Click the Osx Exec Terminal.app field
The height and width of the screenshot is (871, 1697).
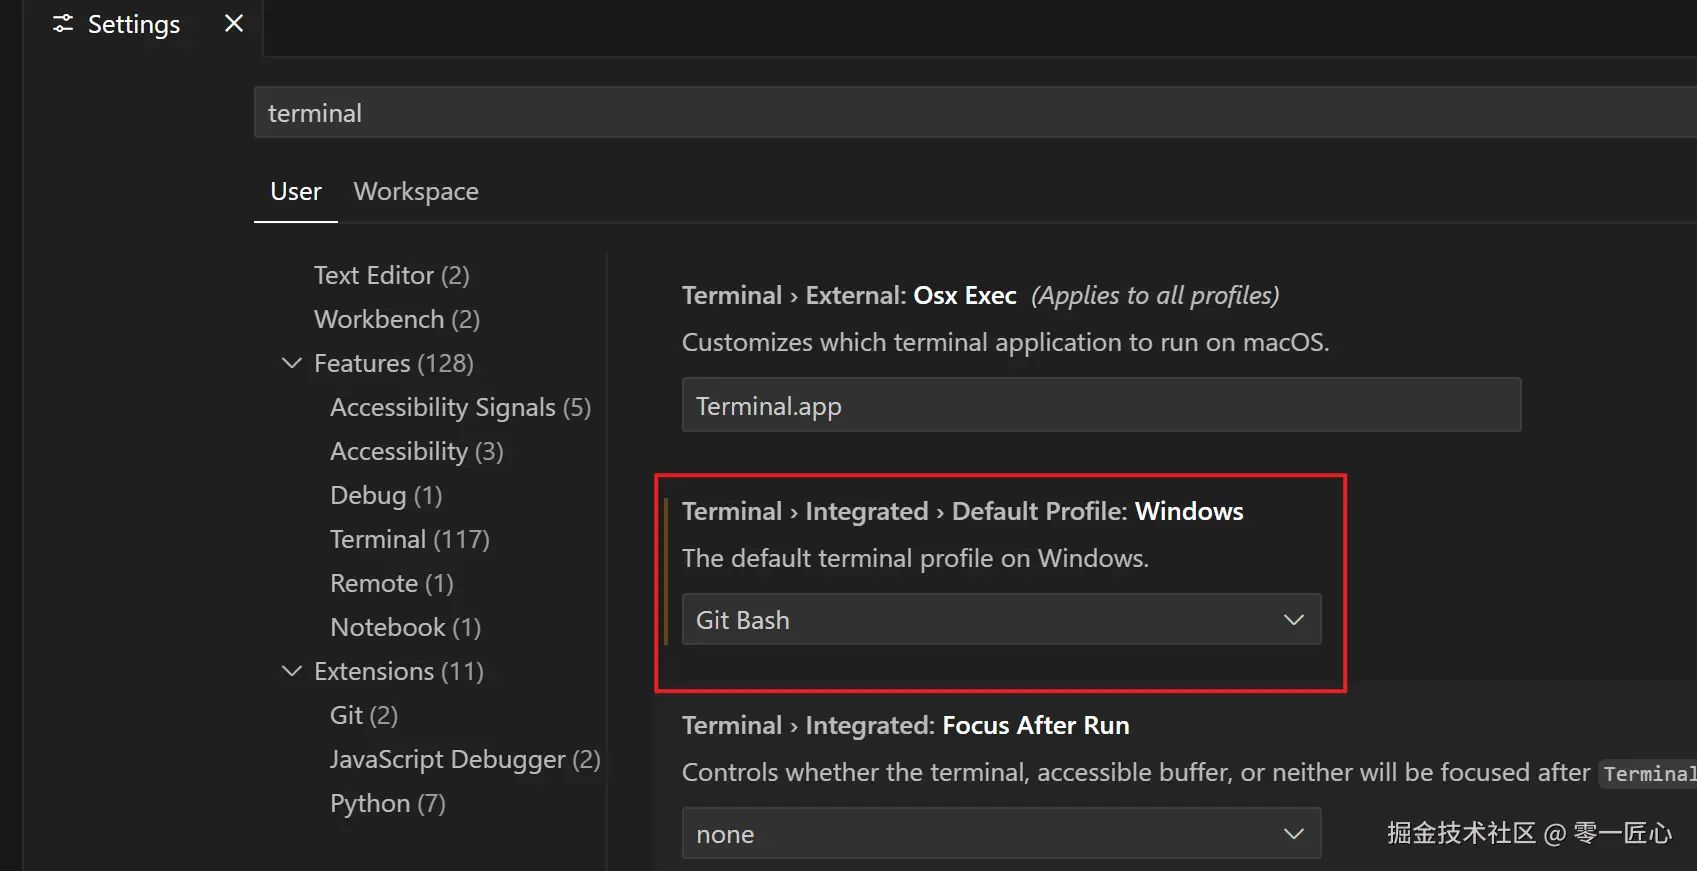point(1101,406)
